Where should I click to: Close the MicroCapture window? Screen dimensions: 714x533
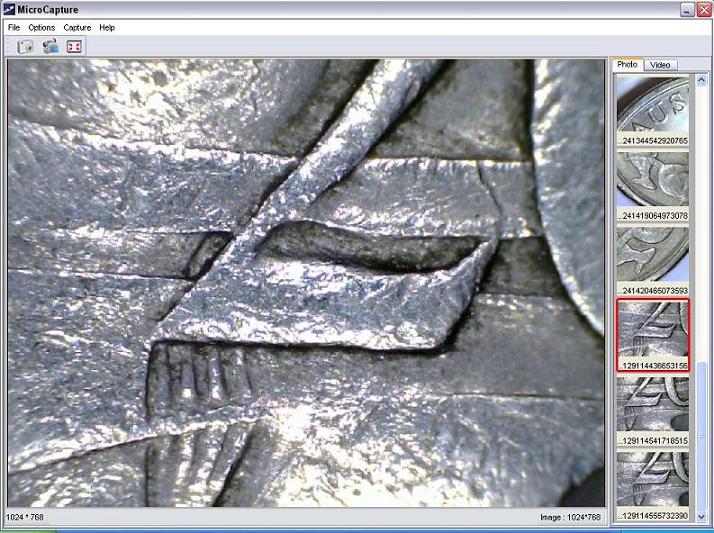tap(704, 10)
